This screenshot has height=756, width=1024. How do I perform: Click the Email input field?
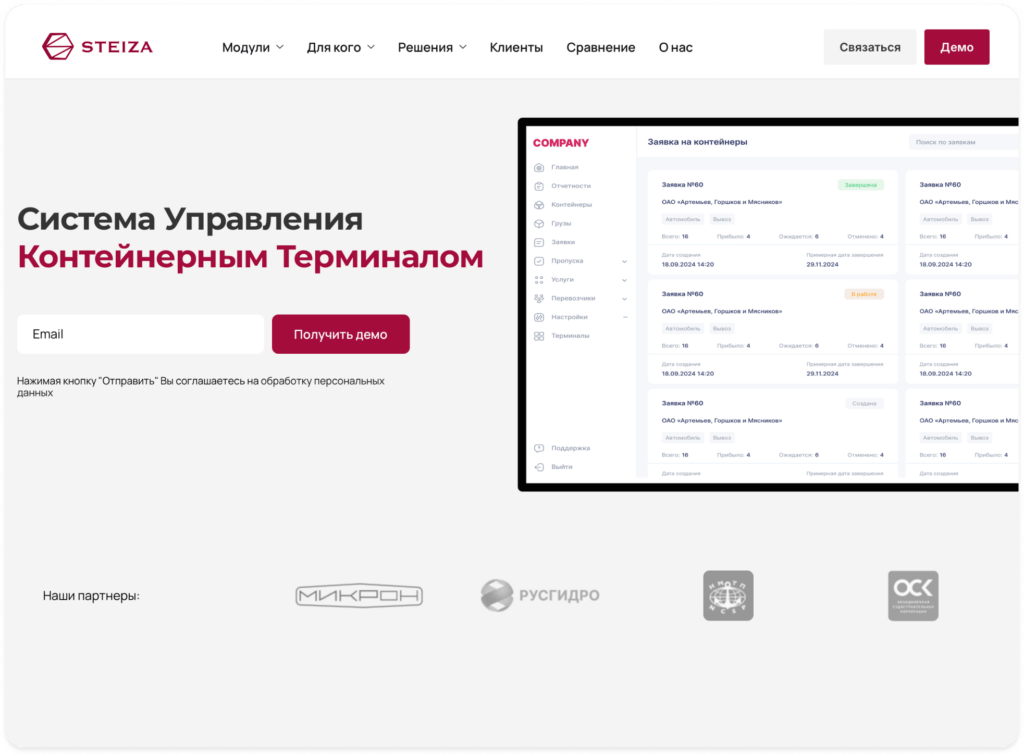tap(140, 334)
